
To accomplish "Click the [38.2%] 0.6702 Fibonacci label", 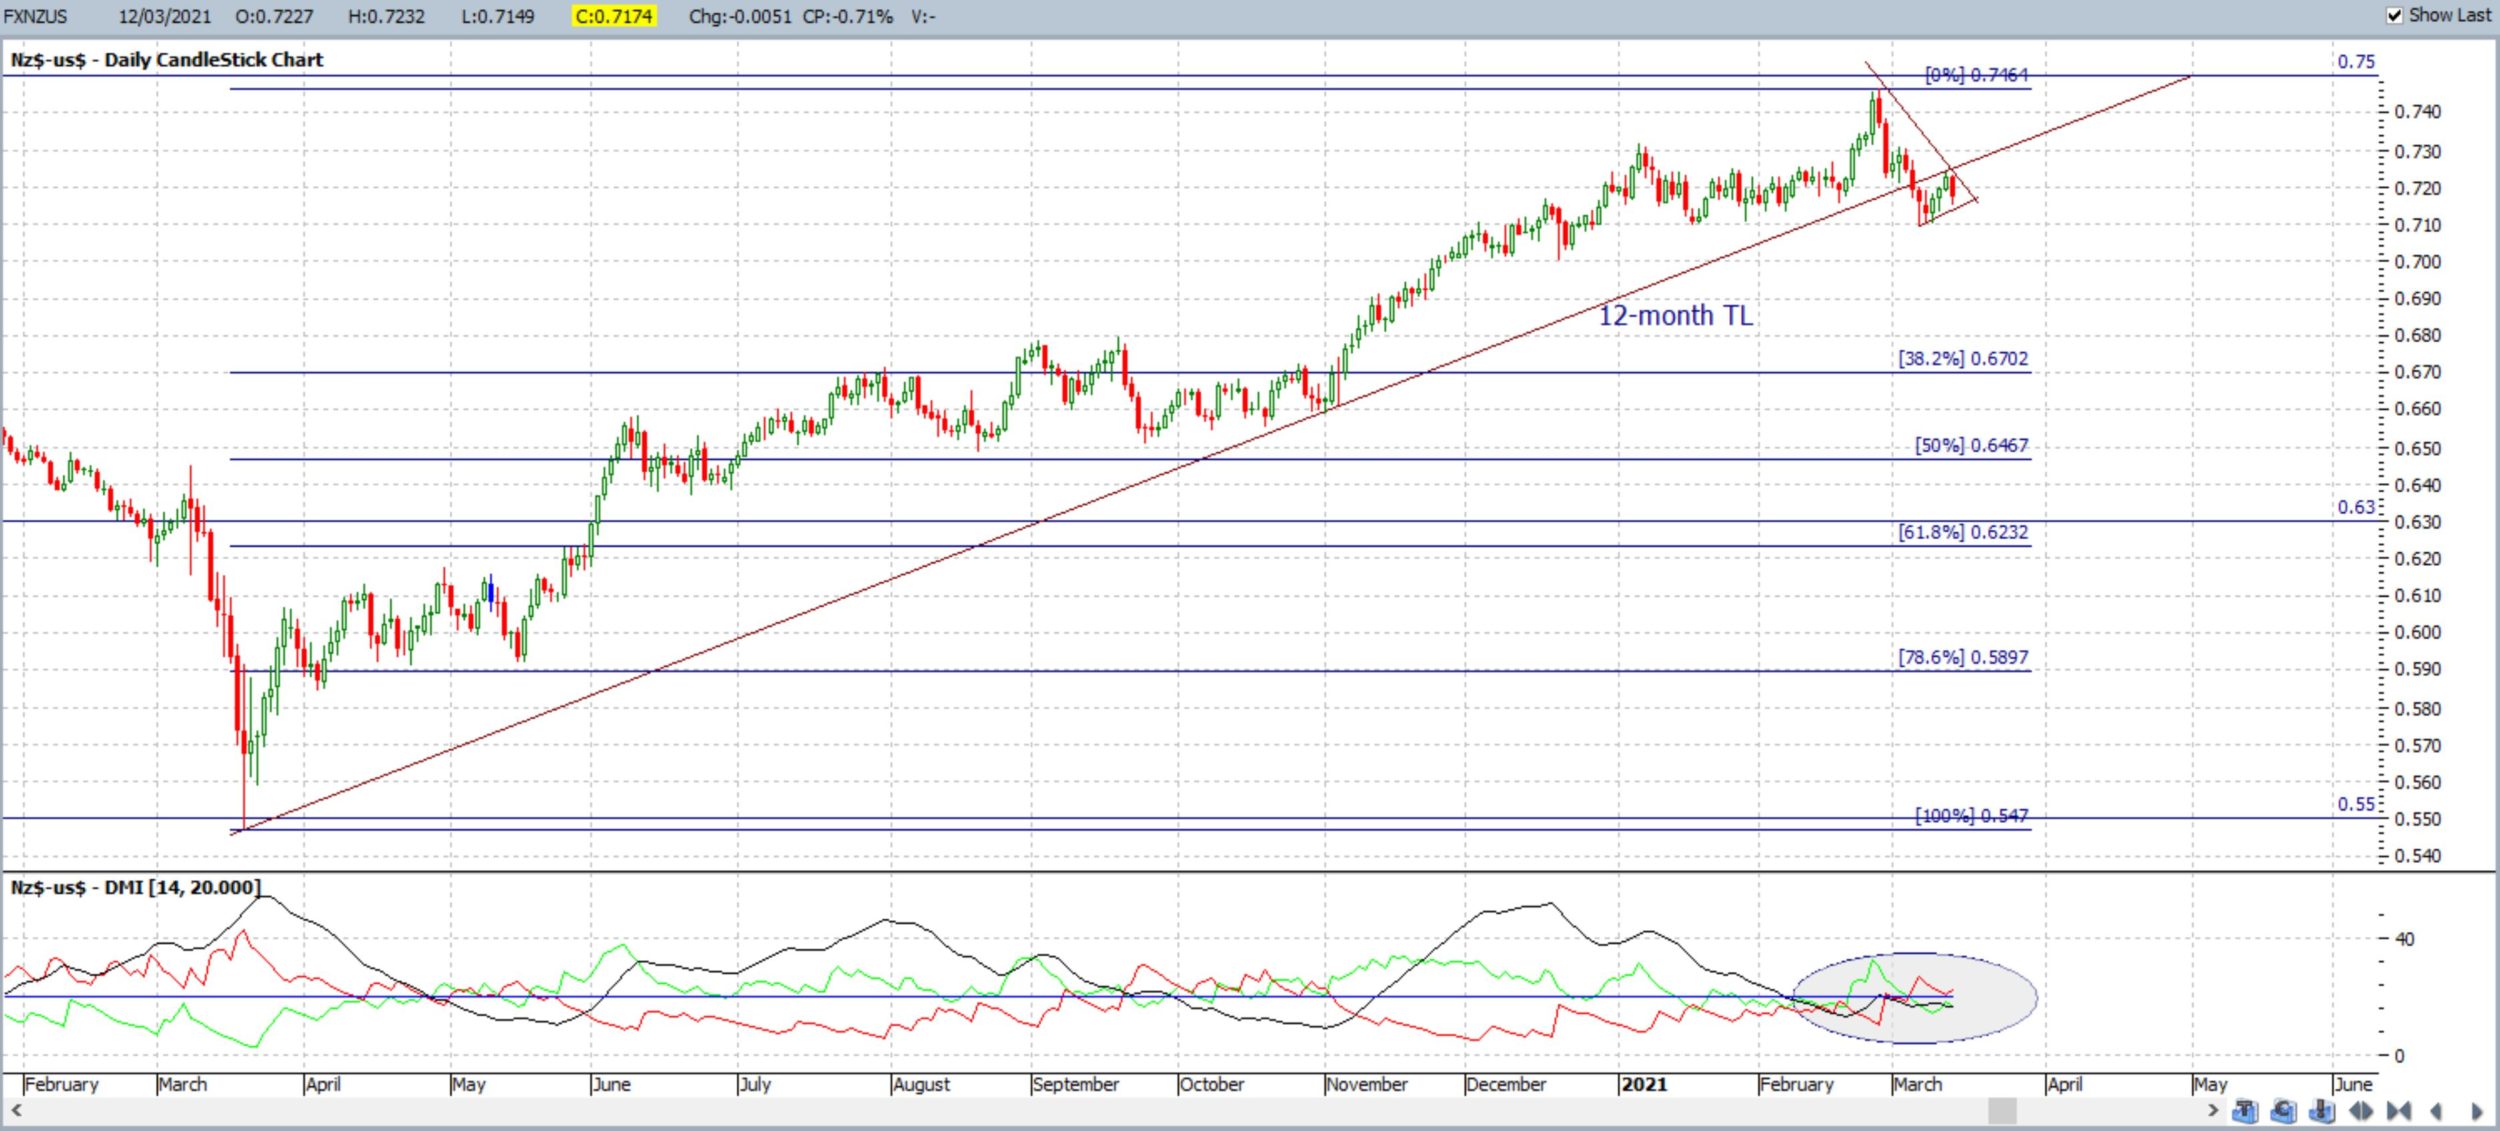I will (1963, 358).
